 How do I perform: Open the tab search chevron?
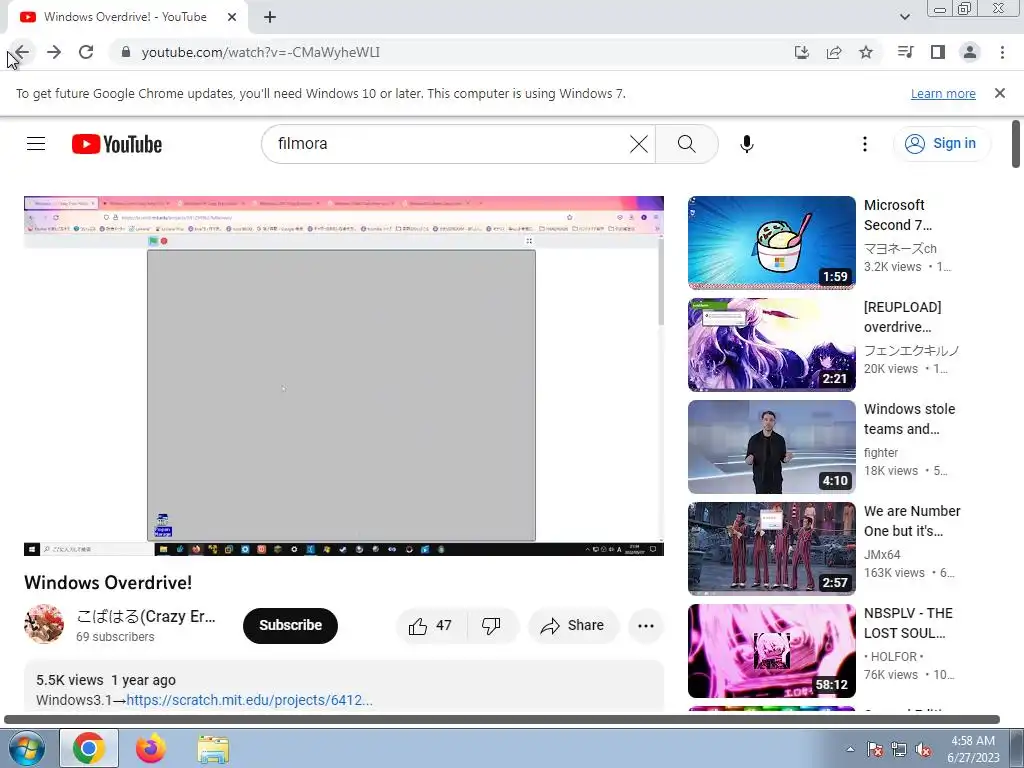905,17
